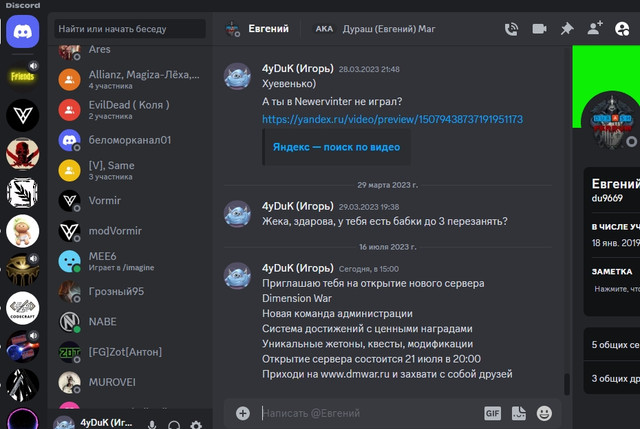Viewport: 640px width, 429px height.
Task: Expand the 3 mutual friends row
Action: pos(612,378)
